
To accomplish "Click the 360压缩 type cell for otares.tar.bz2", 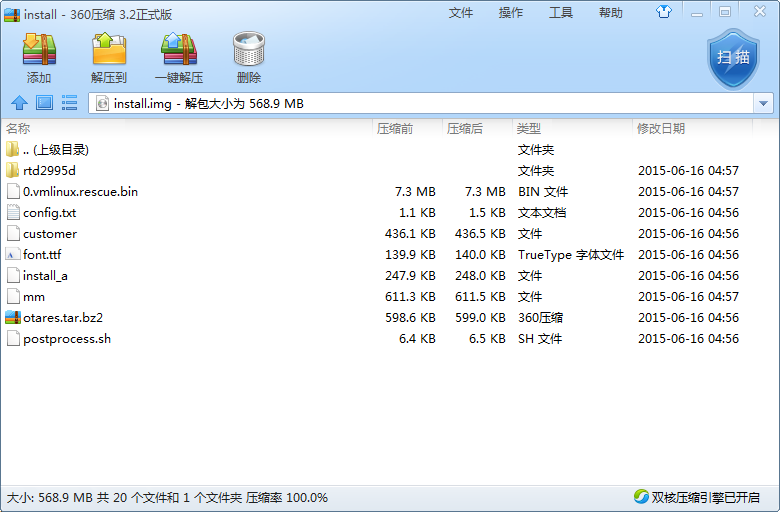I will click(540, 317).
